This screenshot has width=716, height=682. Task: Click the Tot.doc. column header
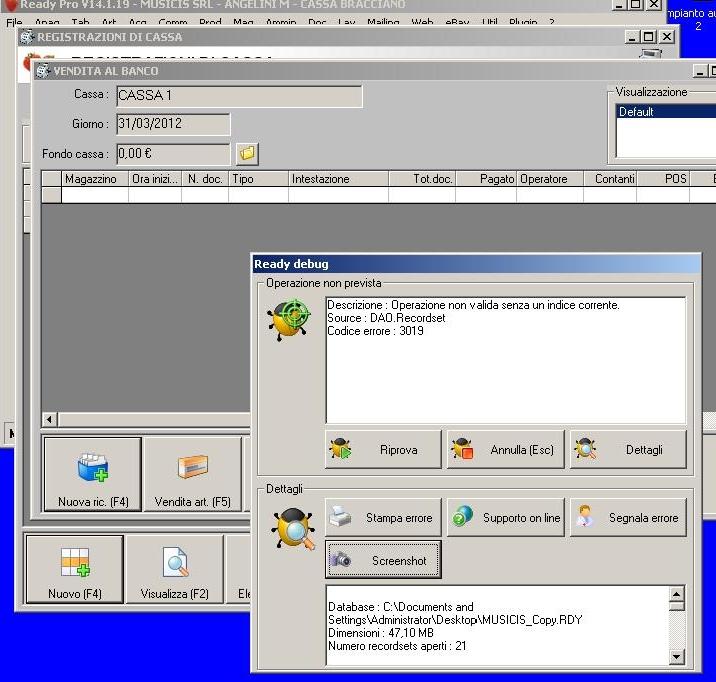pyautogui.click(x=422, y=178)
